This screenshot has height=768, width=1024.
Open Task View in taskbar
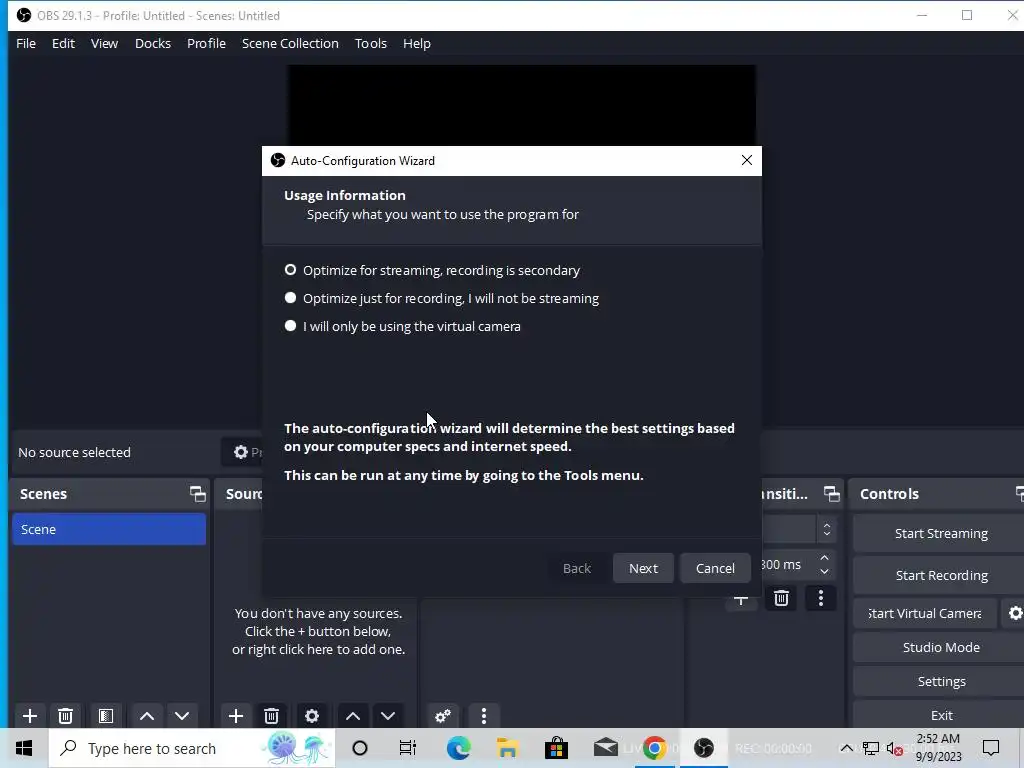pyautogui.click(x=408, y=748)
